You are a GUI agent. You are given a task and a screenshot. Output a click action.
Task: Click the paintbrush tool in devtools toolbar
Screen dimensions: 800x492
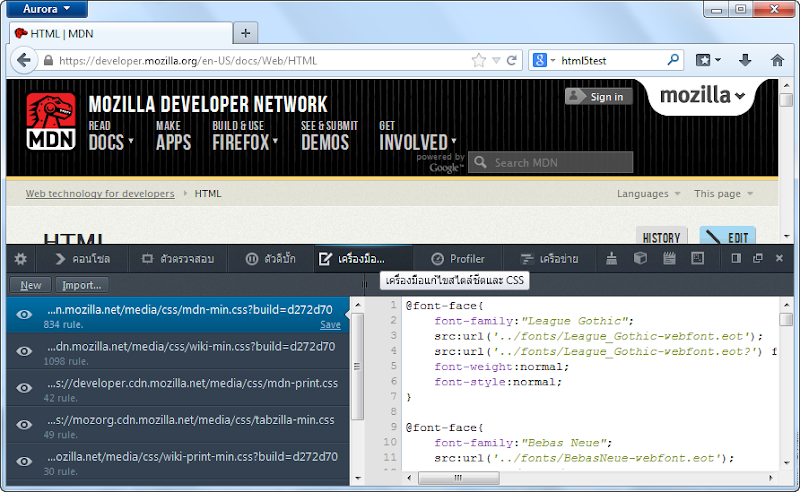[x=611, y=259]
